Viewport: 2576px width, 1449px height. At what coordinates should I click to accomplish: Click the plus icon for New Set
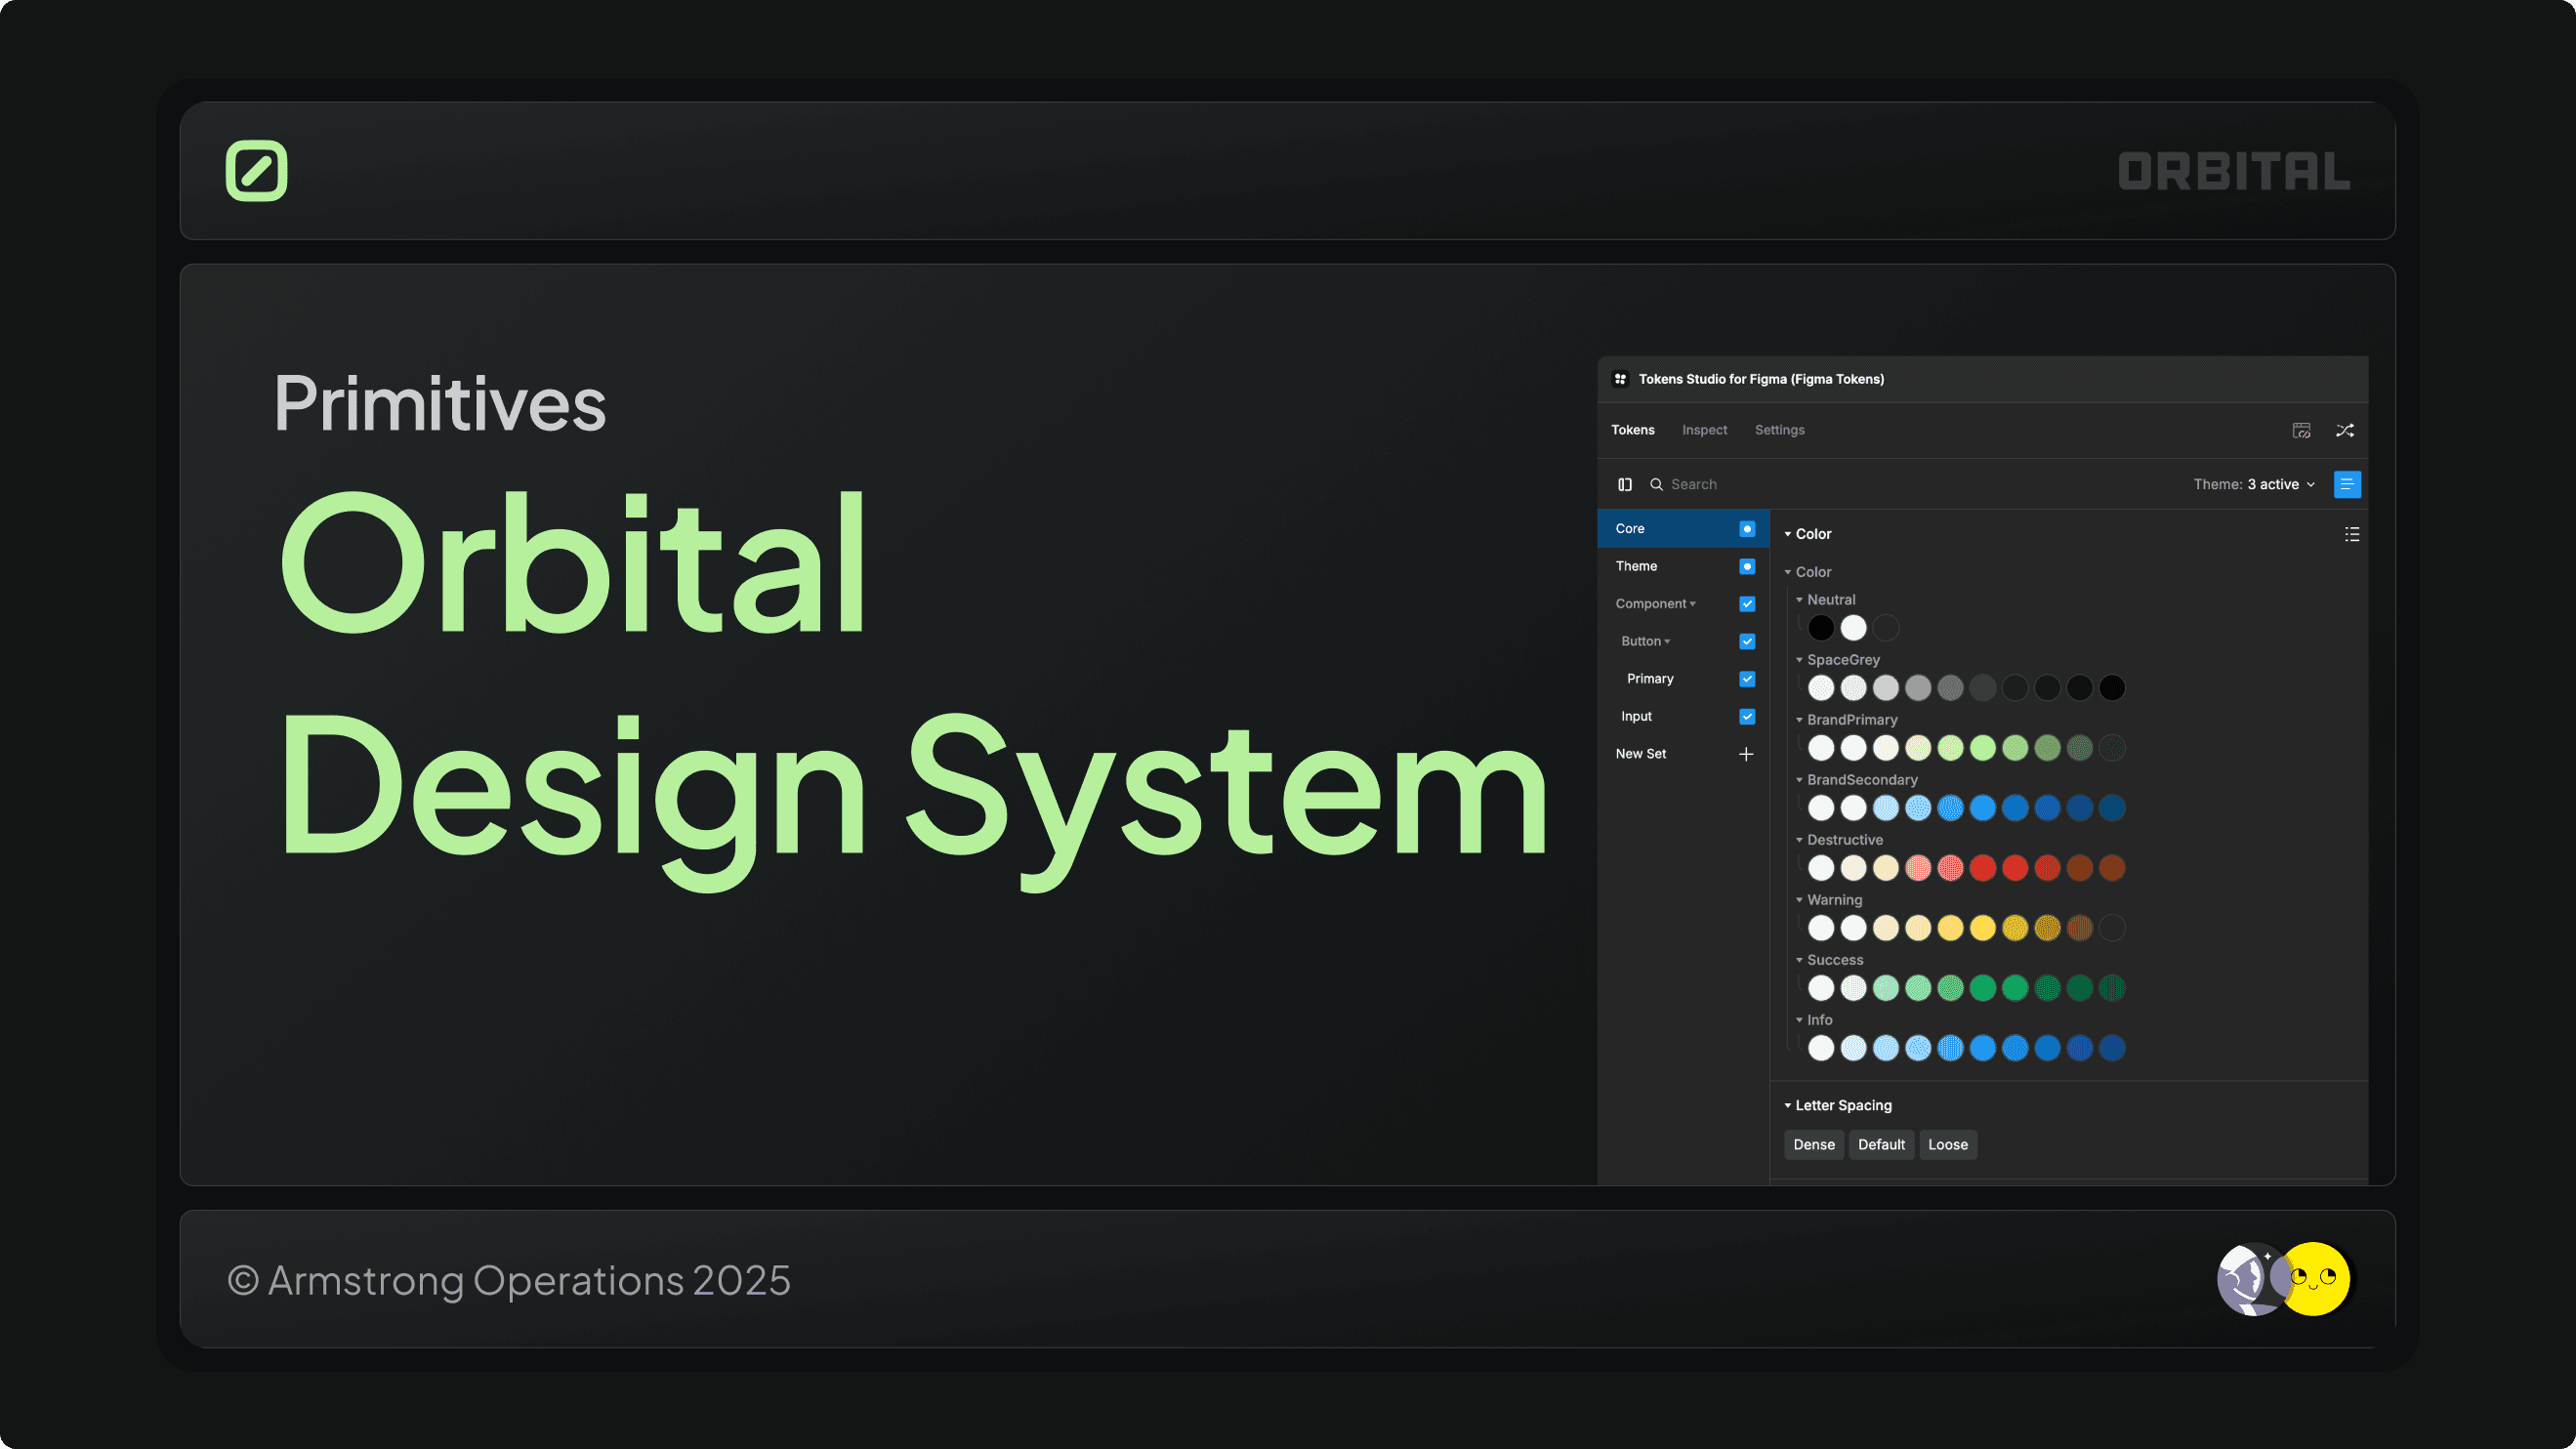click(1745, 754)
